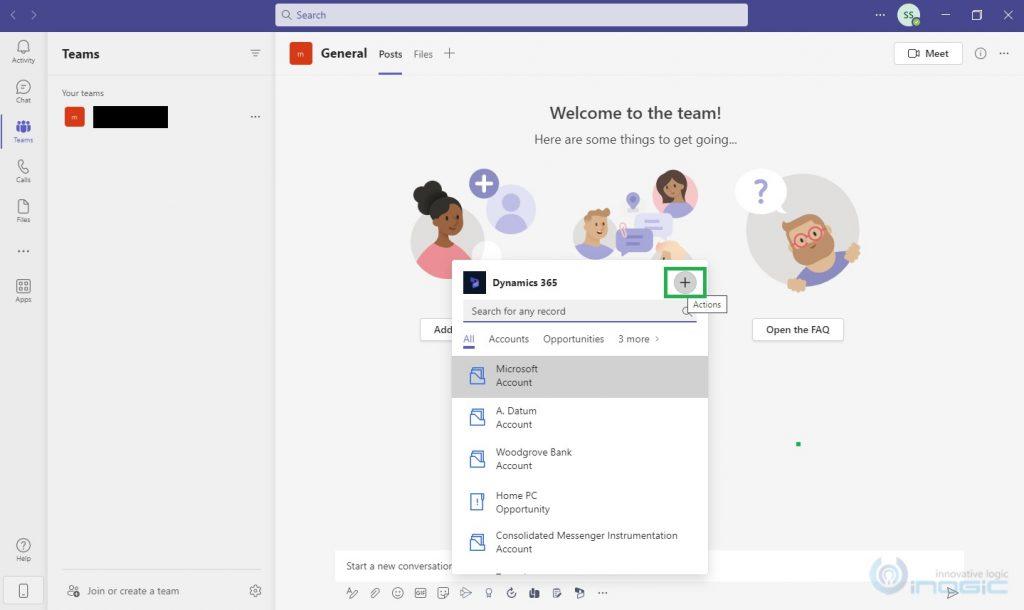The width and height of the screenshot is (1024, 610).
Task: Click the Search for any record field
Action: tap(579, 311)
